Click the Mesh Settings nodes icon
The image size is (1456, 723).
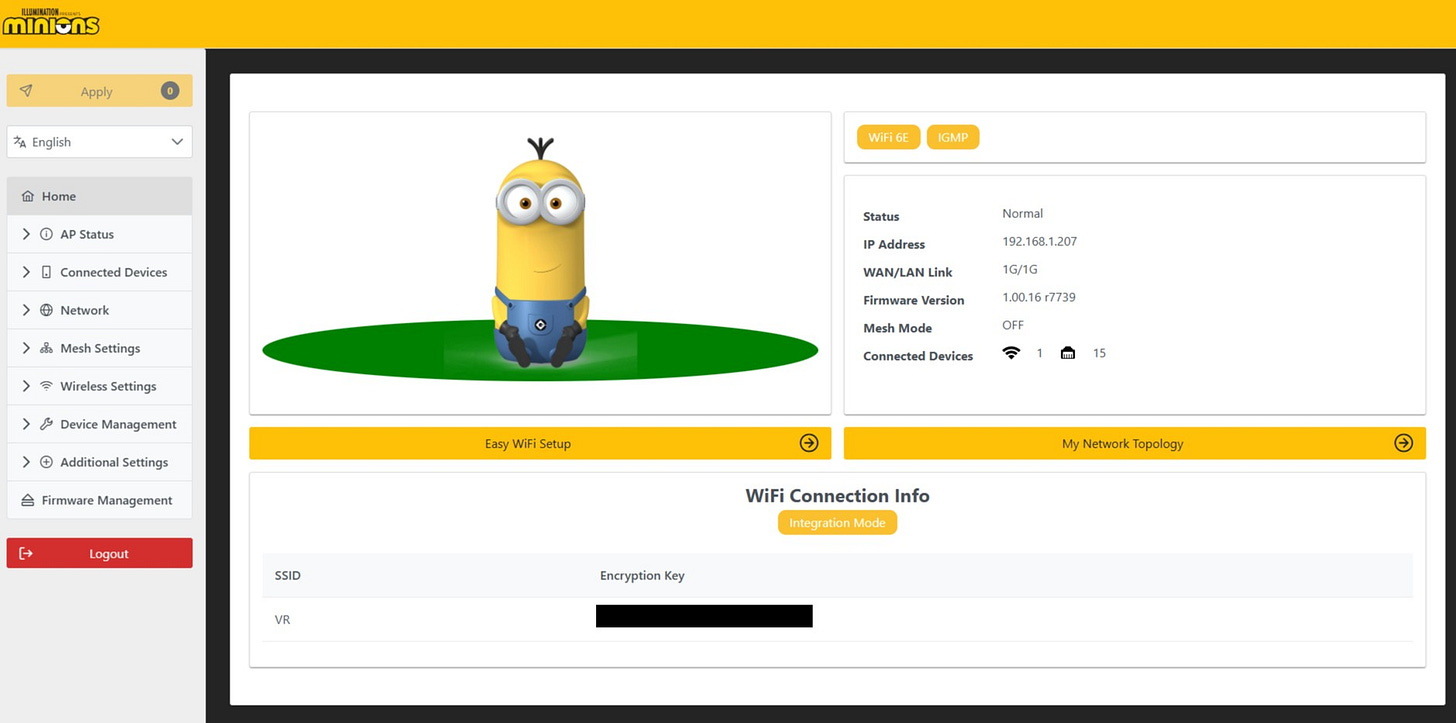tap(46, 348)
